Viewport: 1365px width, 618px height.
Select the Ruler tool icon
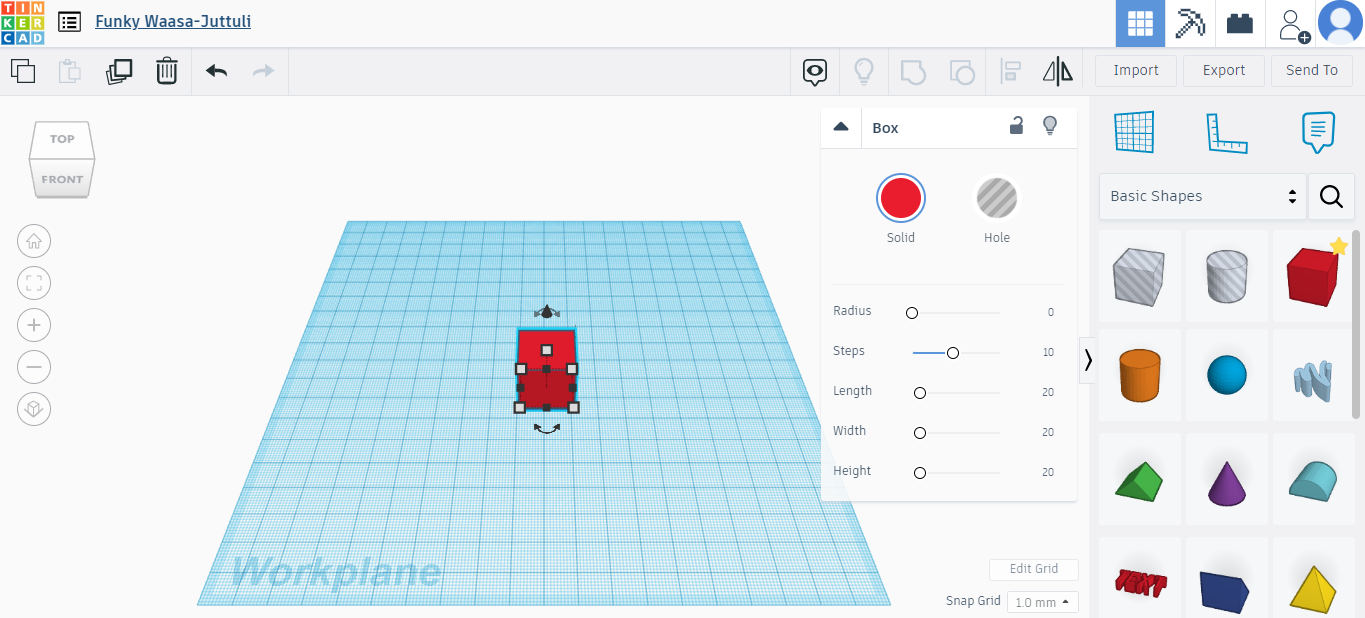point(1227,133)
